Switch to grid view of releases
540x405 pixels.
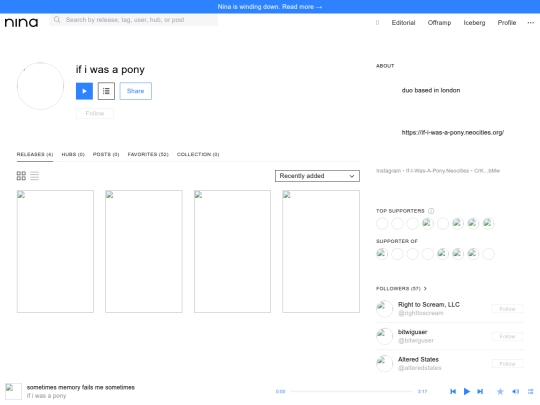tap(21, 176)
